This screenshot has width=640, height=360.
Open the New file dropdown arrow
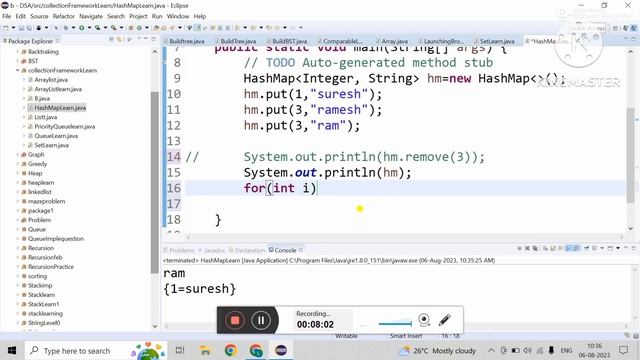(13, 28)
